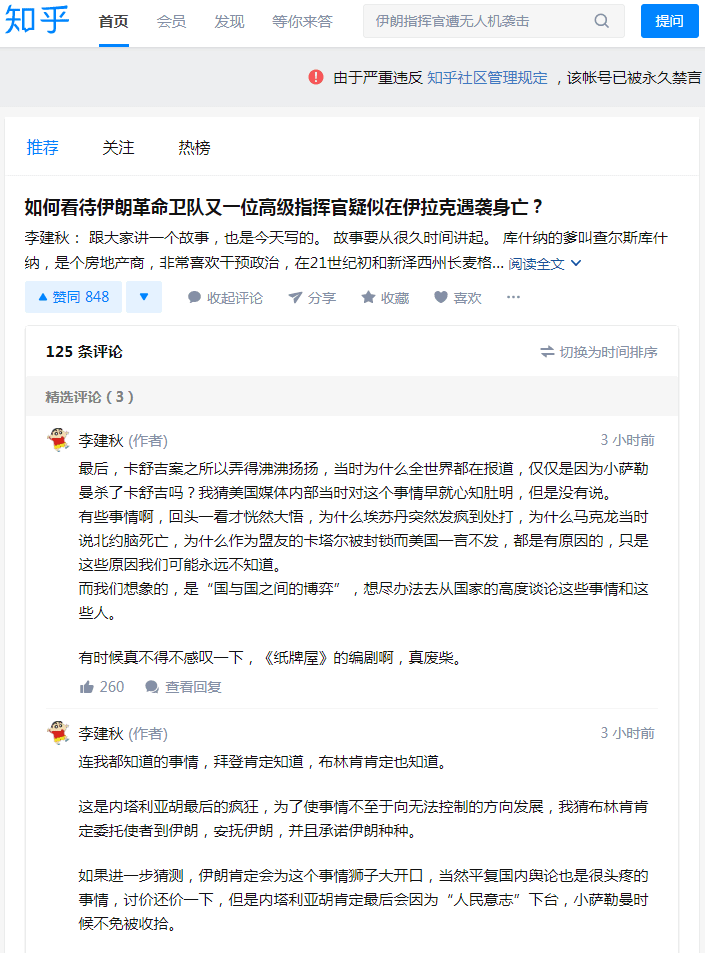The height and width of the screenshot is (953, 705).
Task: Collapse comments via 收起评论
Action: pyautogui.click(x=225, y=298)
